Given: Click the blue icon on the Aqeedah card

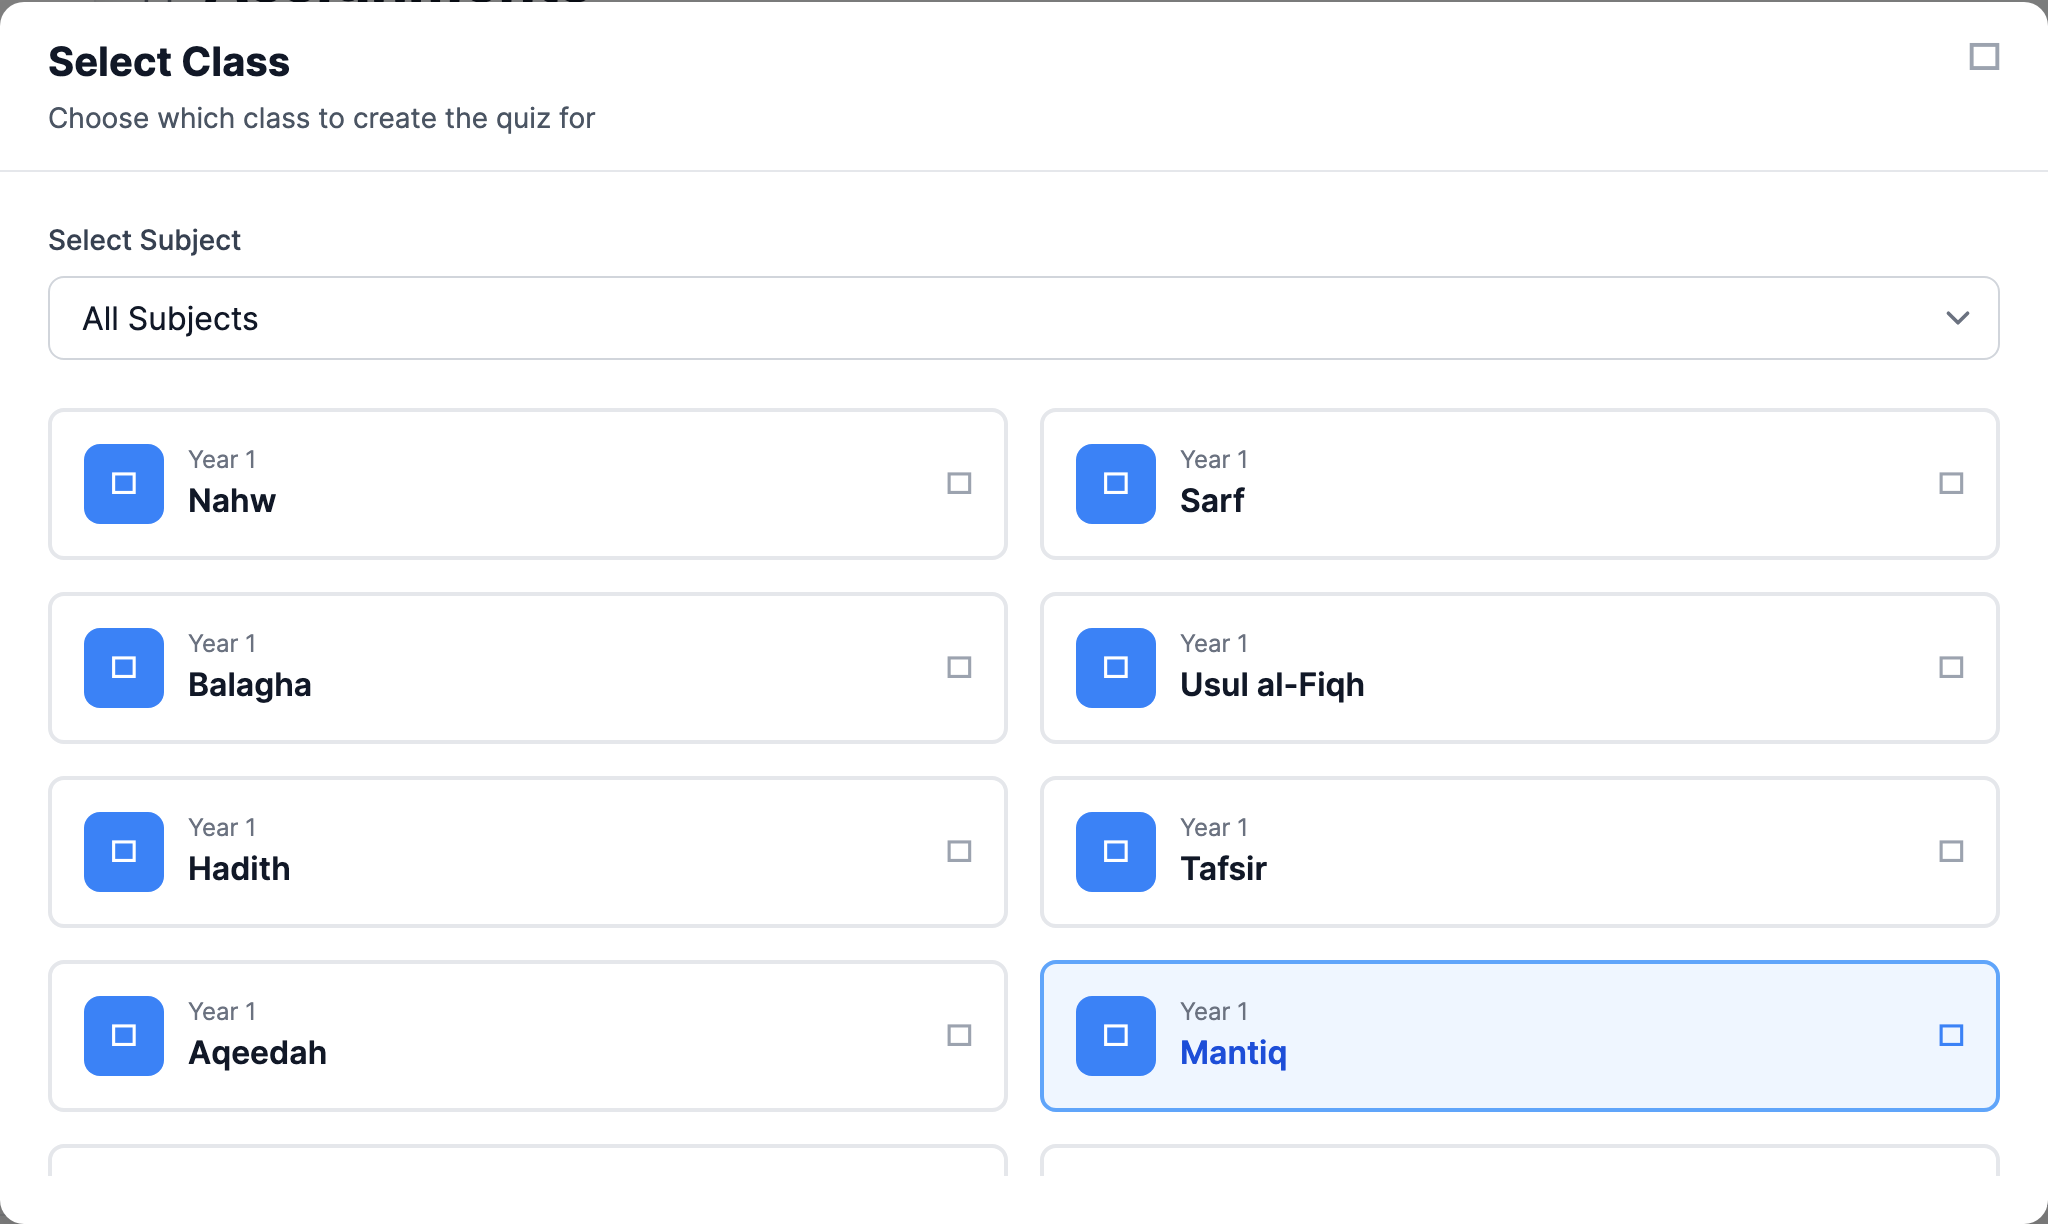Looking at the screenshot, I should click(124, 1036).
